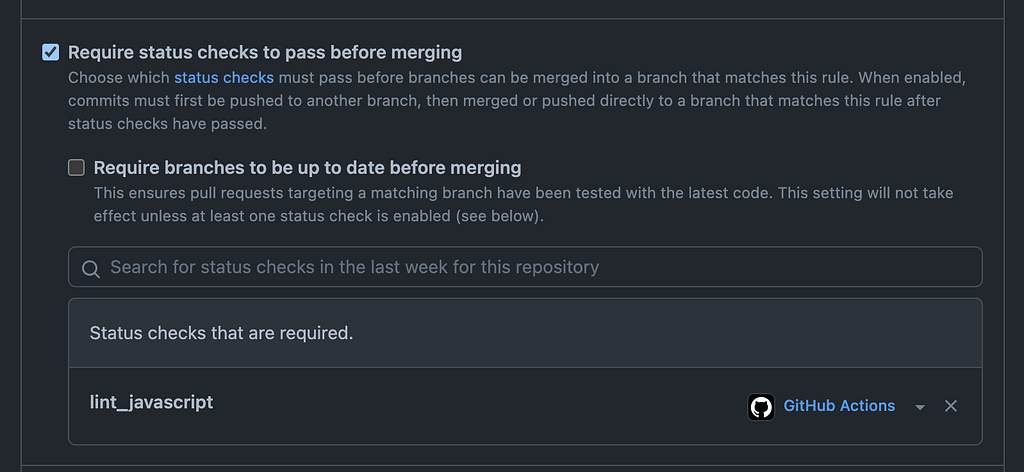The width and height of the screenshot is (1024, 472).
Task: Toggle via the "Require status checks to pass before merging" label
Action: click(x=265, y=52)
